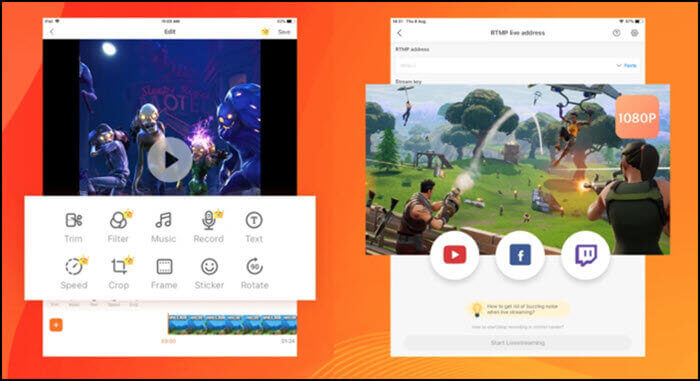Open the Speed adjustment tool
This screenshot has height=381, width=700.
pos(74,273)
